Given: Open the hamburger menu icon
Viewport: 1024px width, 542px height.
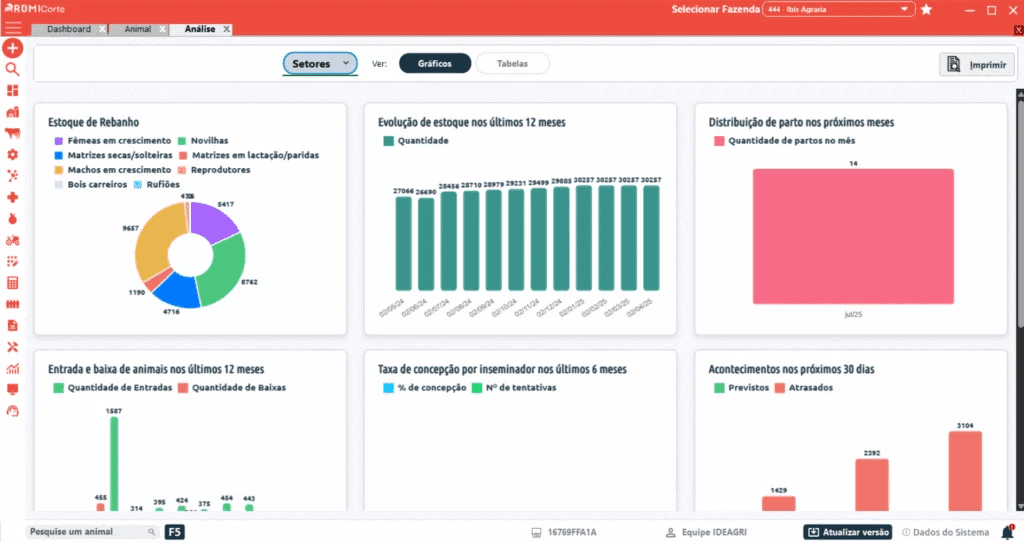Looking at the screenshot, I should point(12,27).
